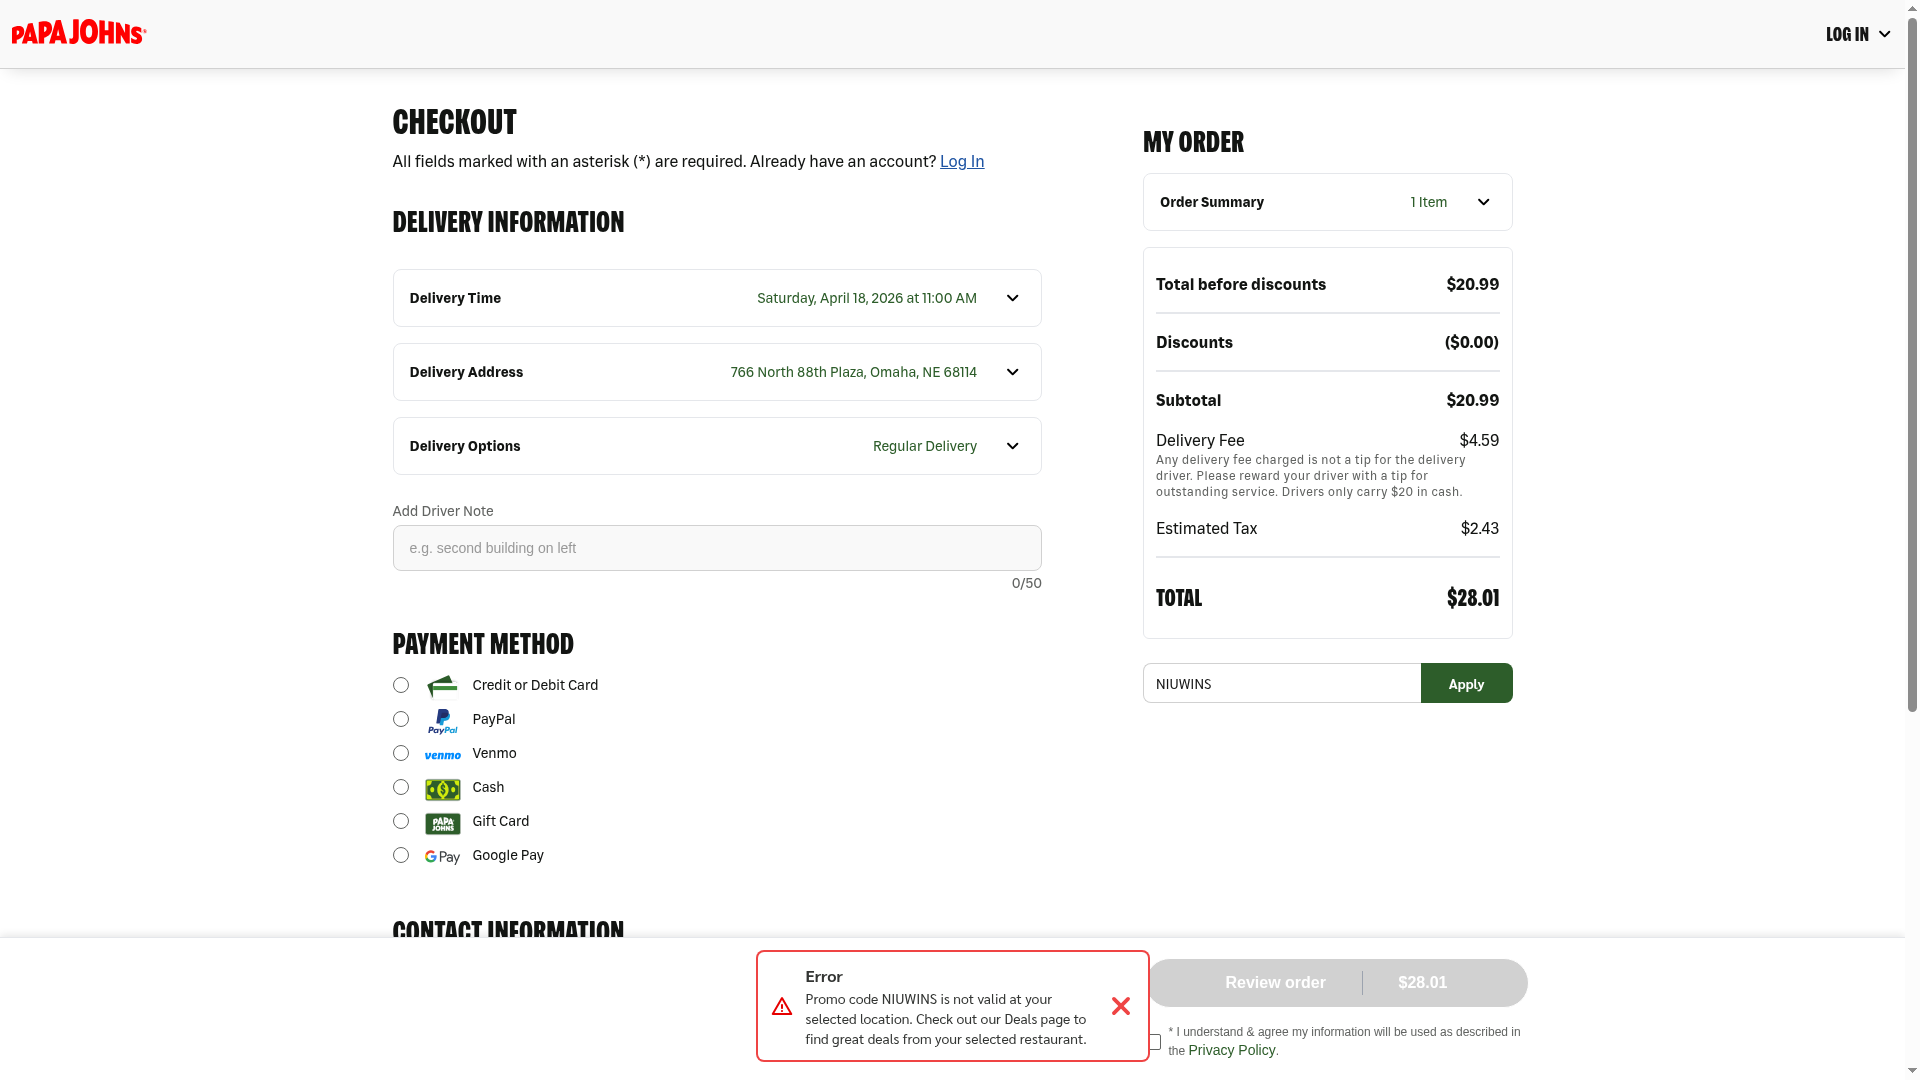This screenshot has width=1920, height=1080.
Task: Tick the Privacy Policy agreement checkbox
Action: (1155, 1042)
